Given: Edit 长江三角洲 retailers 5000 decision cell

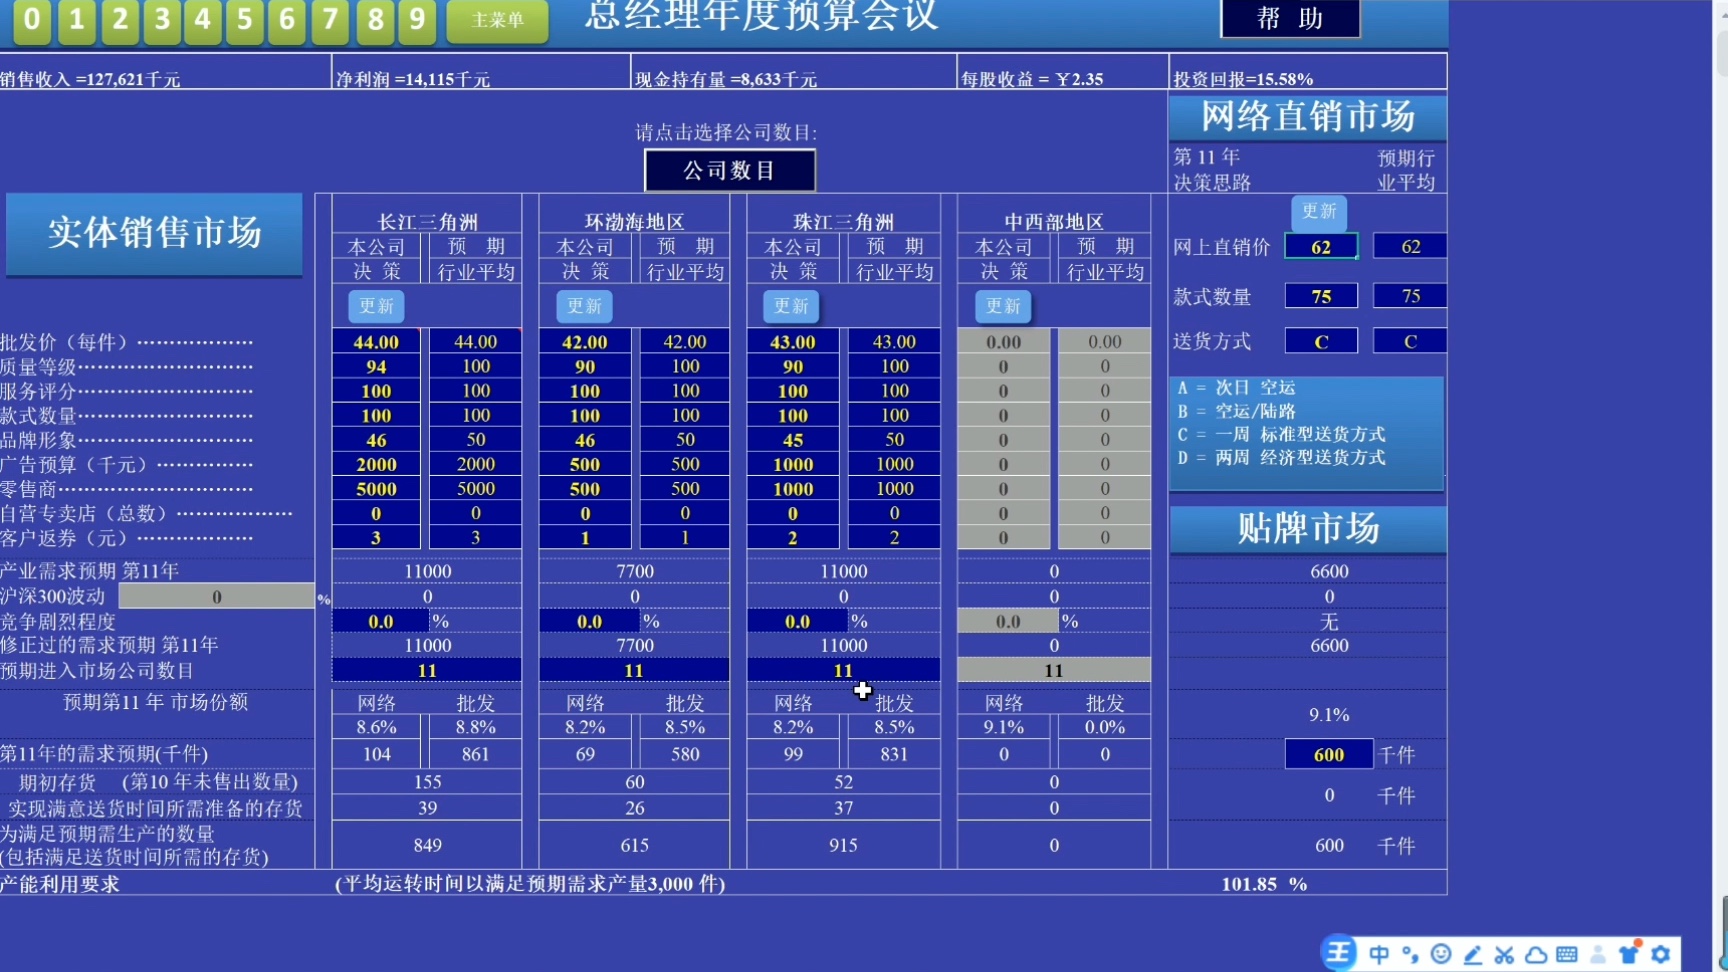Looking at the screenshot, I should [x=376, y=489].
